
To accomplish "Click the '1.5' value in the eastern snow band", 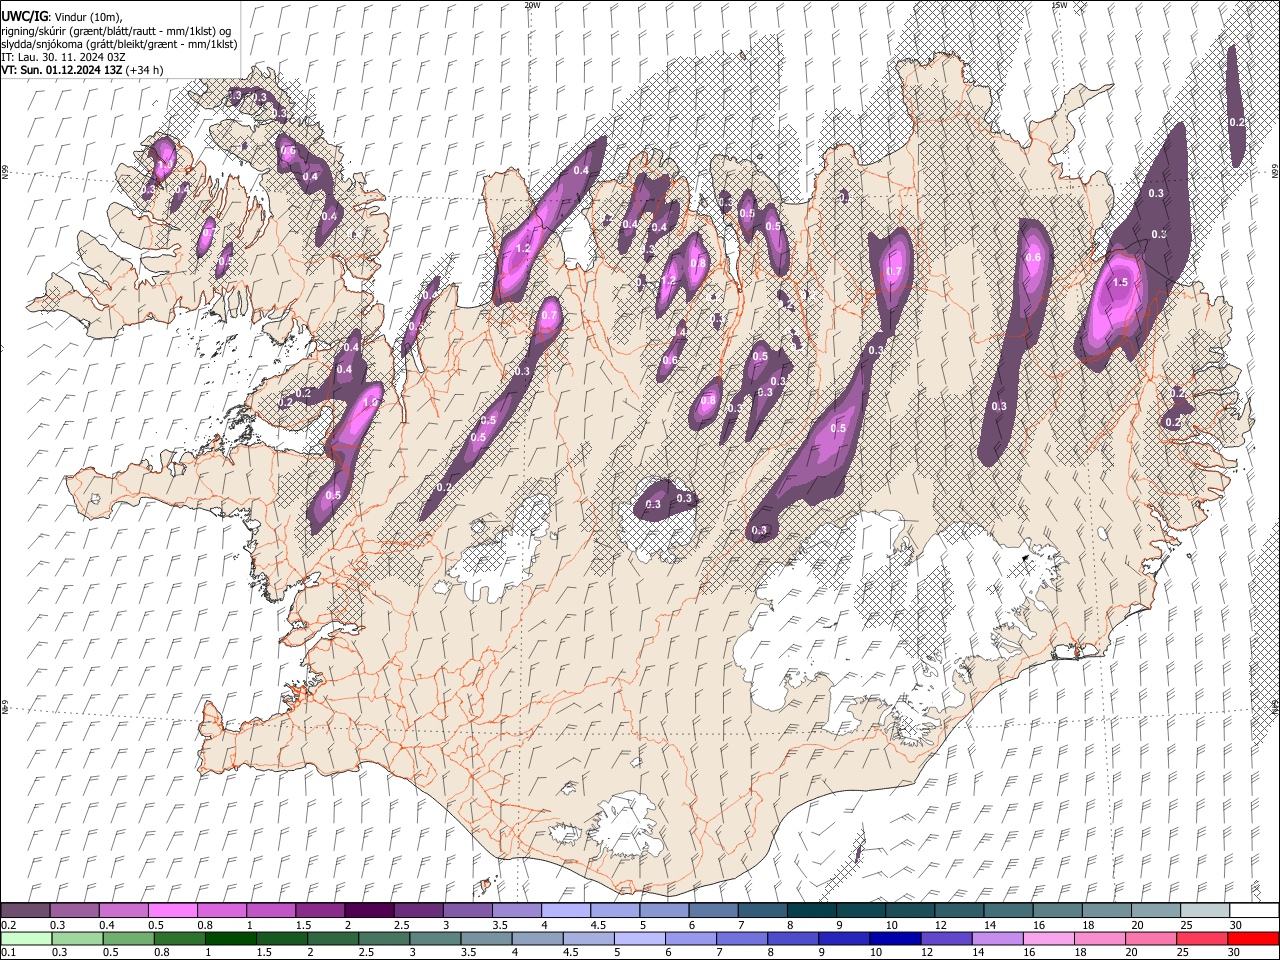I will 1120,283.
